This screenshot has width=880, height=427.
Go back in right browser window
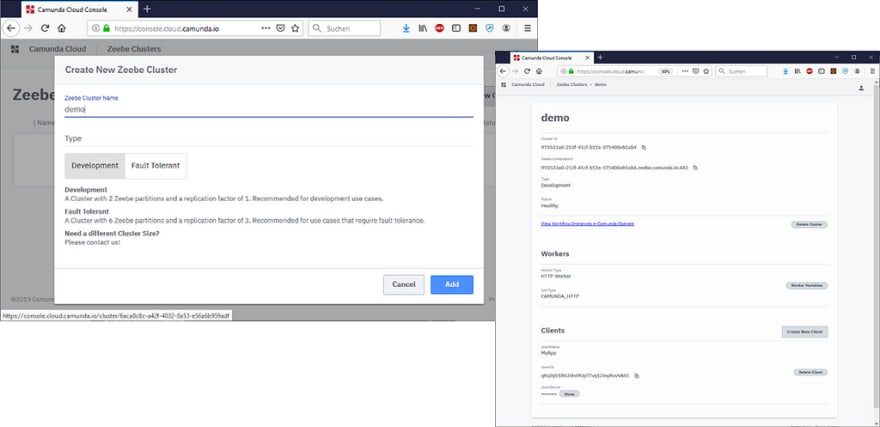pyautogui.click(x=503, y=71)
